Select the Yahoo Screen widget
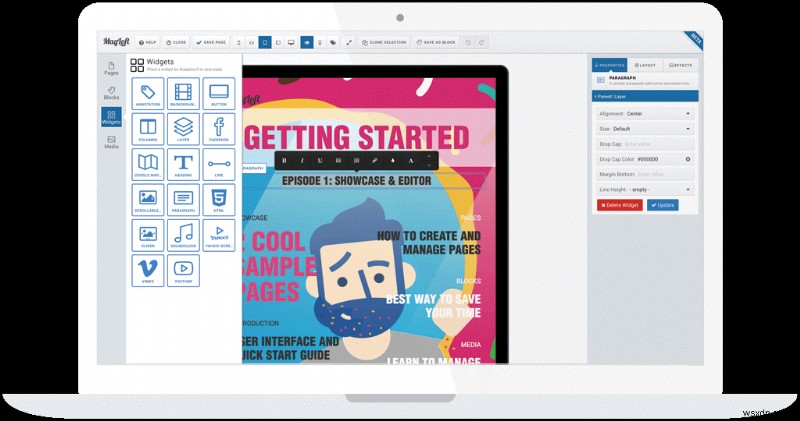 point(219,235)
